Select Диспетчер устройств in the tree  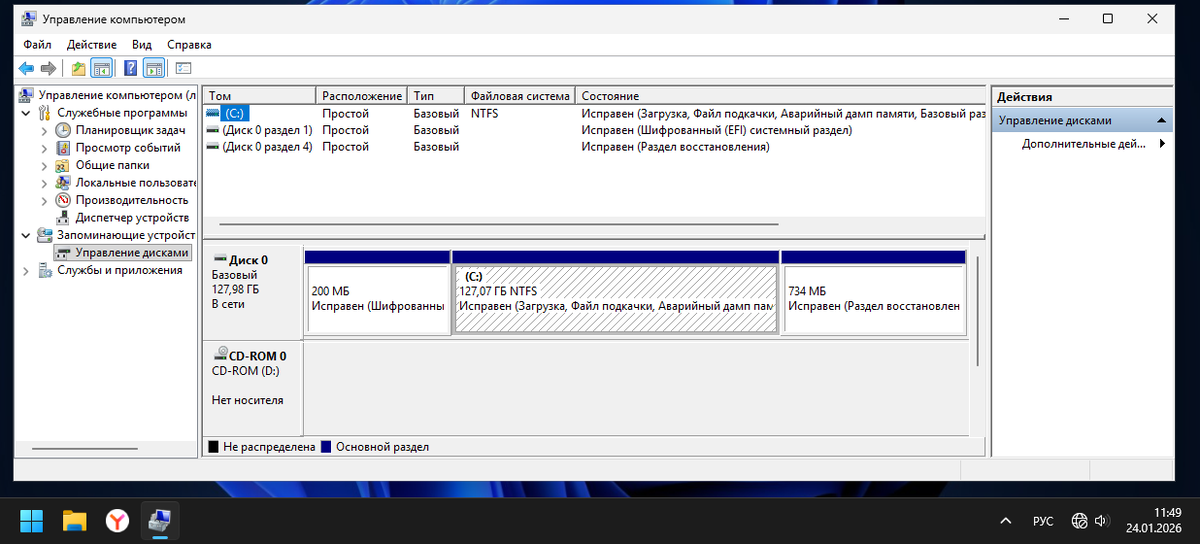click(132, 217)
